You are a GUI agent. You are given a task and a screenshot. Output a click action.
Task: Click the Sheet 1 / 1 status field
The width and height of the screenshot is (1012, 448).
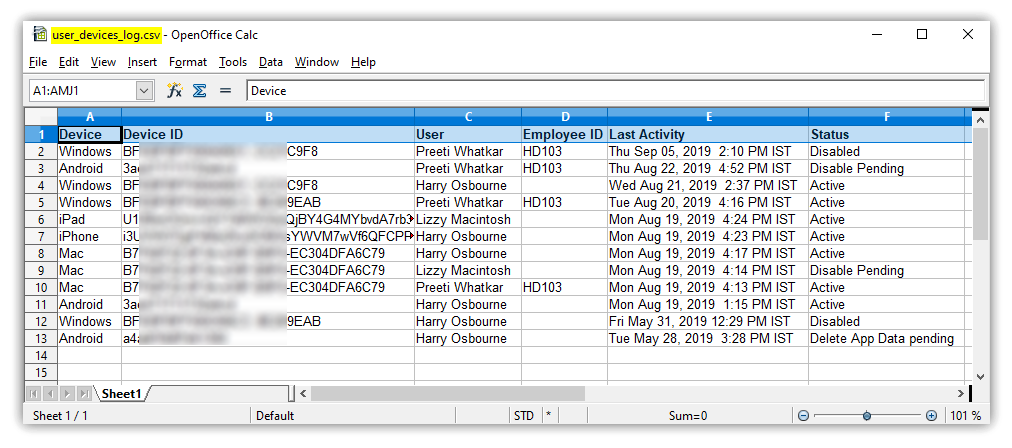click(138, 416)
